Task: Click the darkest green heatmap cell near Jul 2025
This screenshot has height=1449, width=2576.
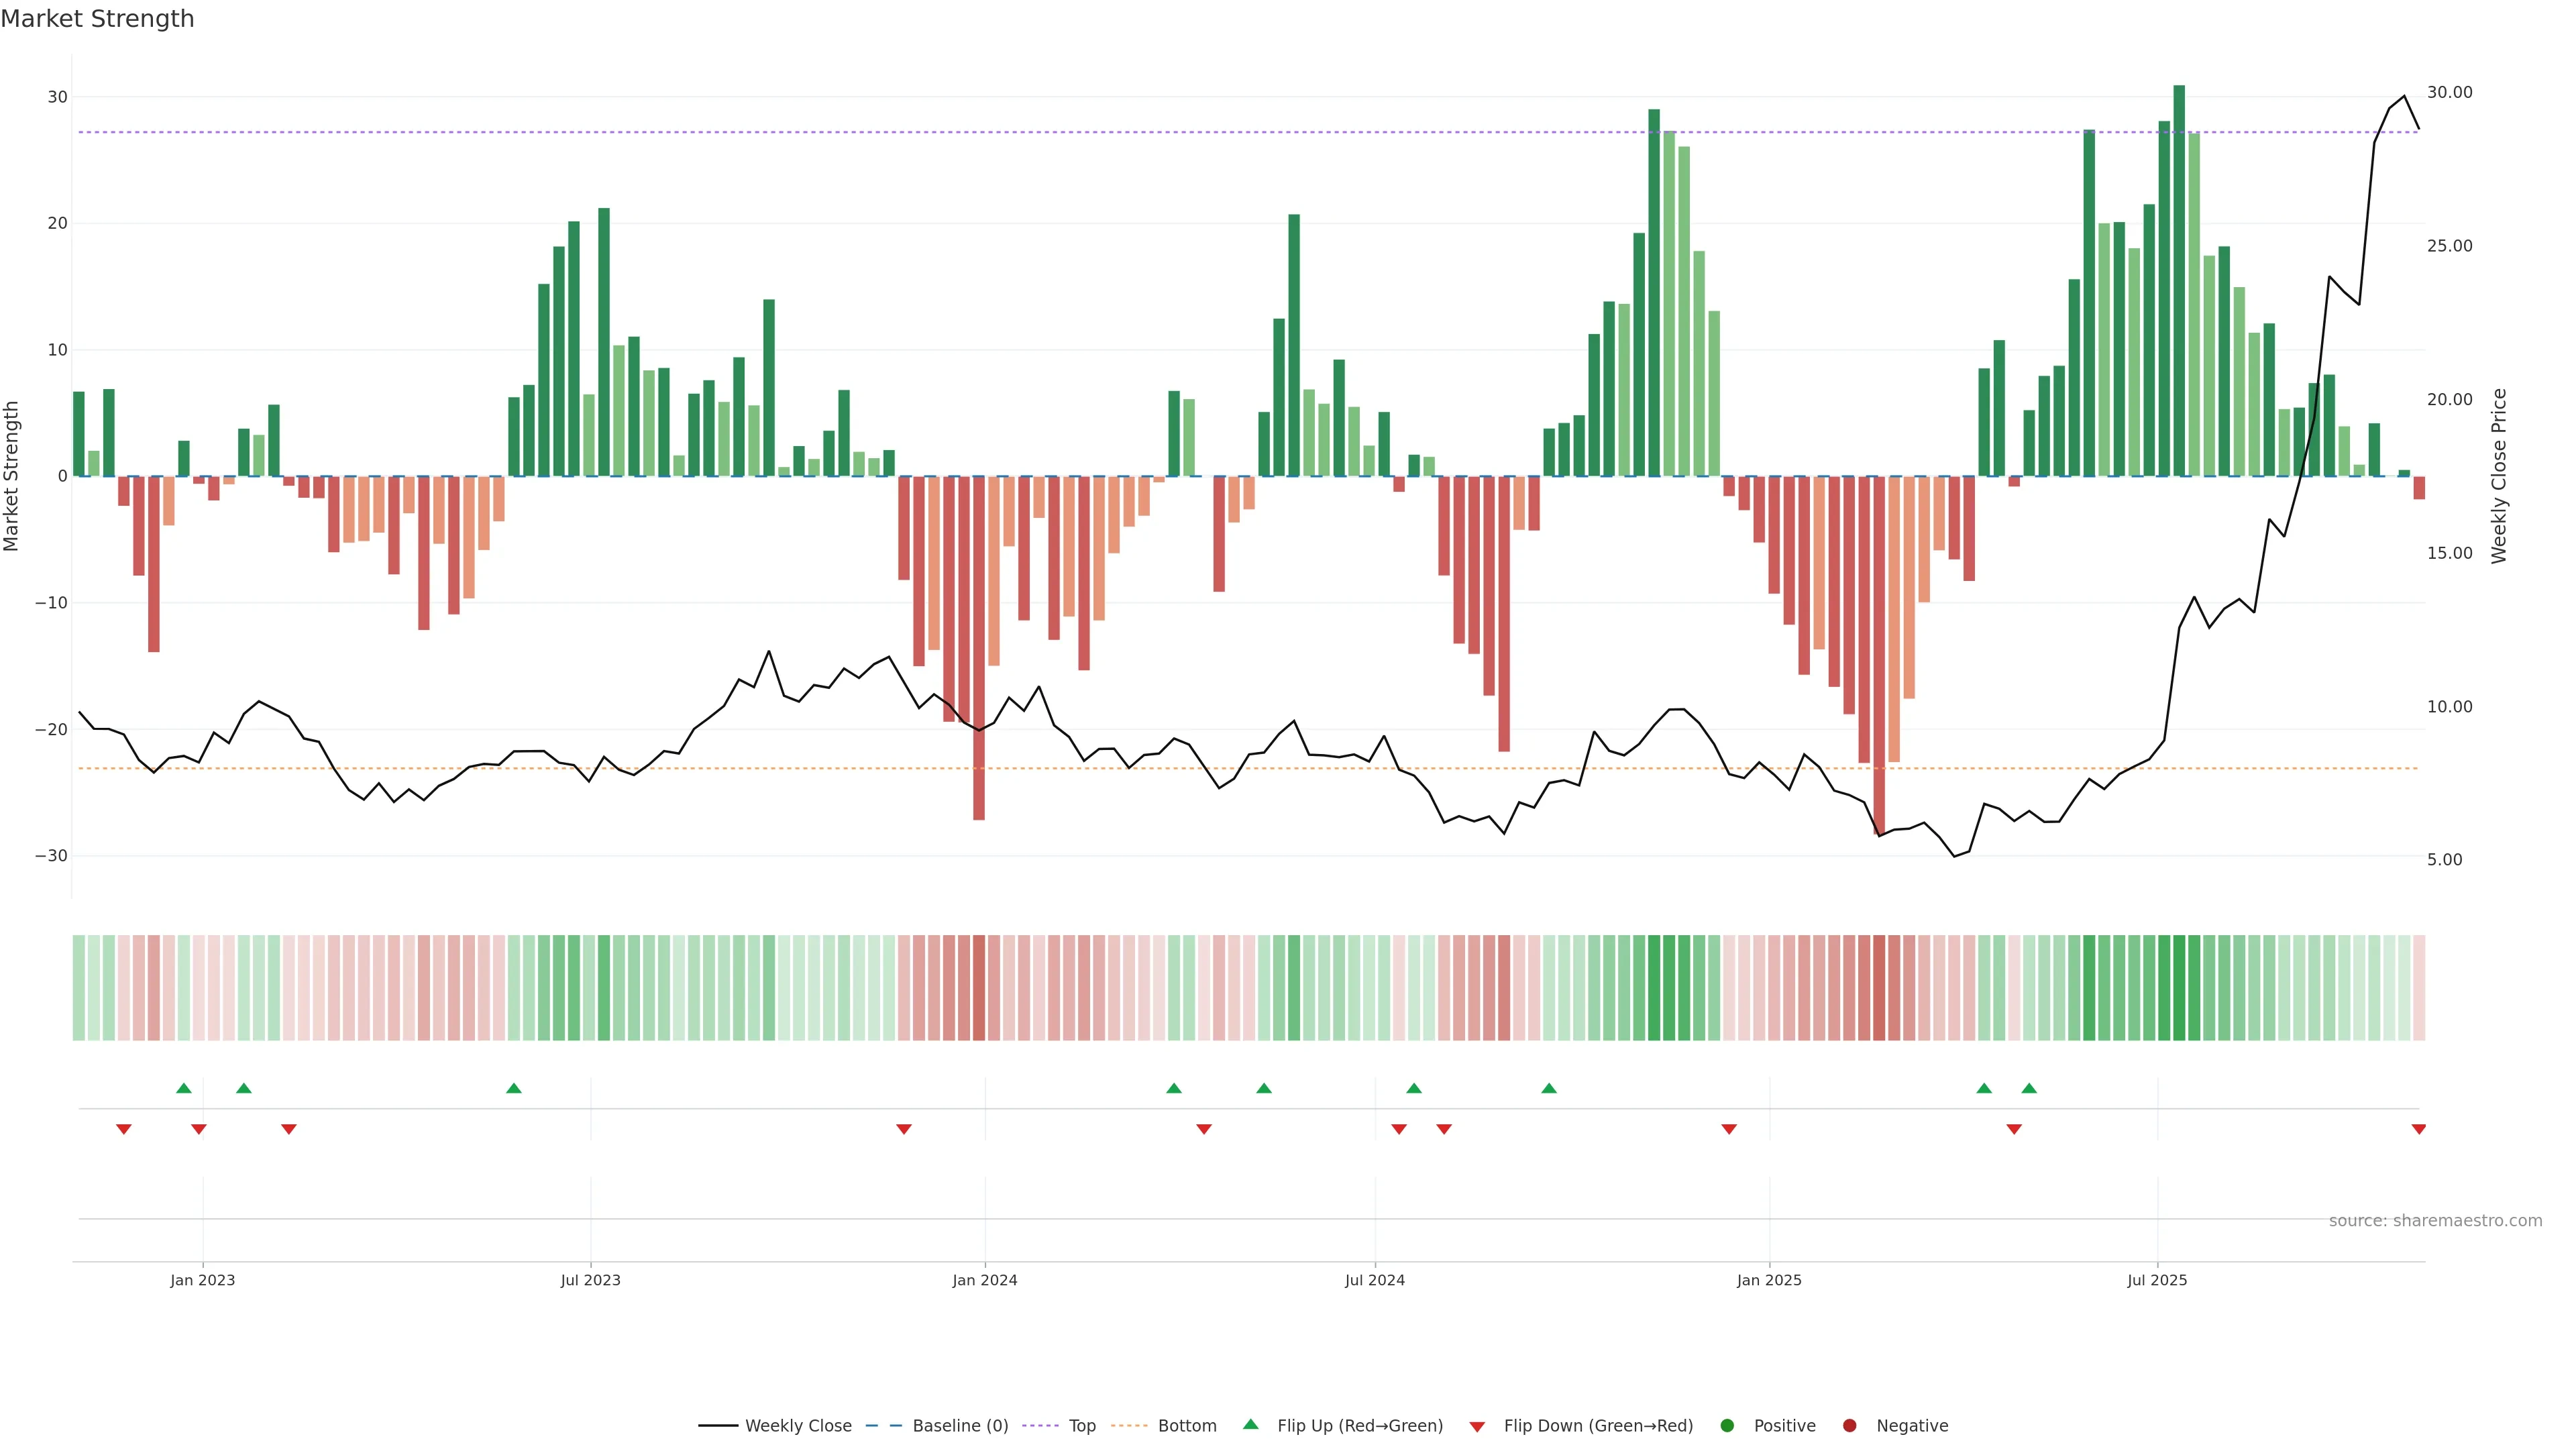Action: (2179, 987)
